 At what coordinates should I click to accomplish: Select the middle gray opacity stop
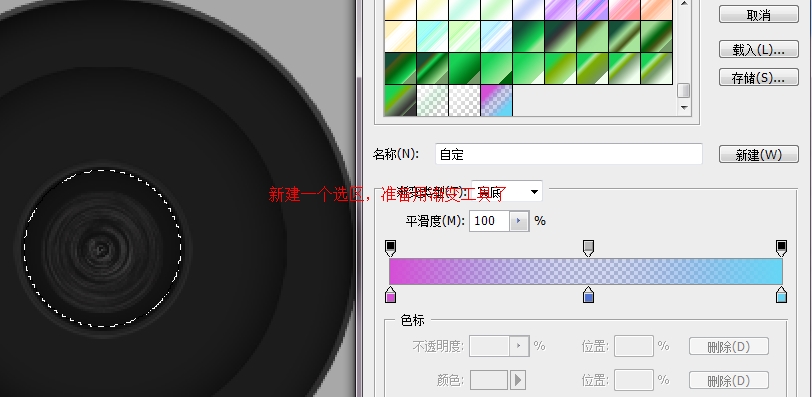click(588, 247)
